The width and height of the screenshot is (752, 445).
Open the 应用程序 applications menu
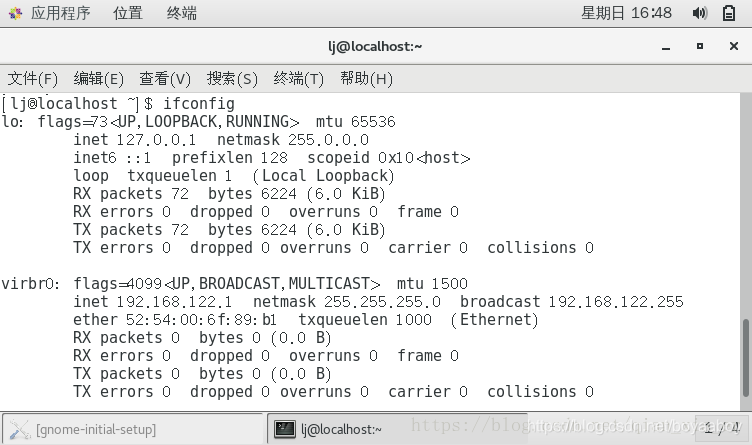tap(60, 13)
